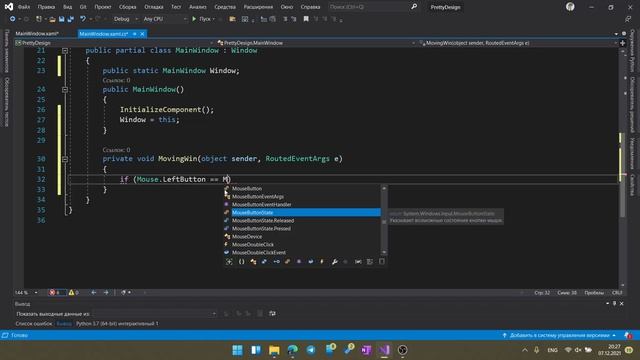Open Microsoft Edge from taskbar
Viewport: 640px width, 360px height.
coord(292,350)
